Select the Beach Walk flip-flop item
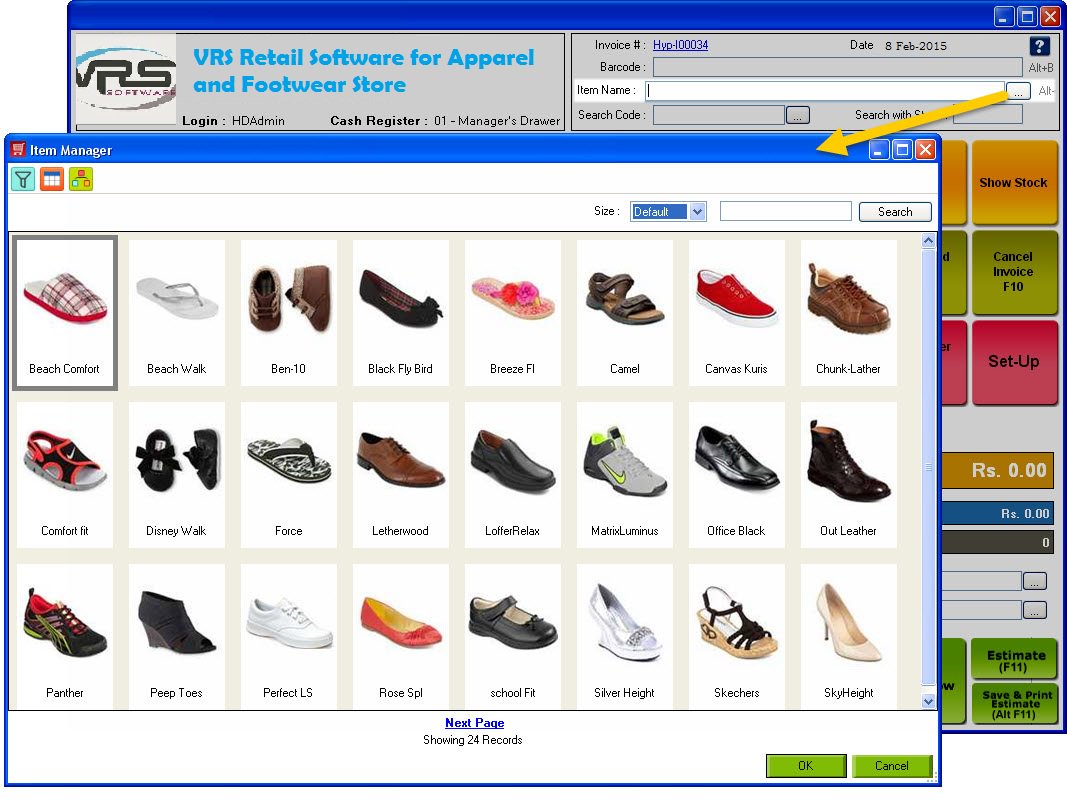 [x=176, y=313]
